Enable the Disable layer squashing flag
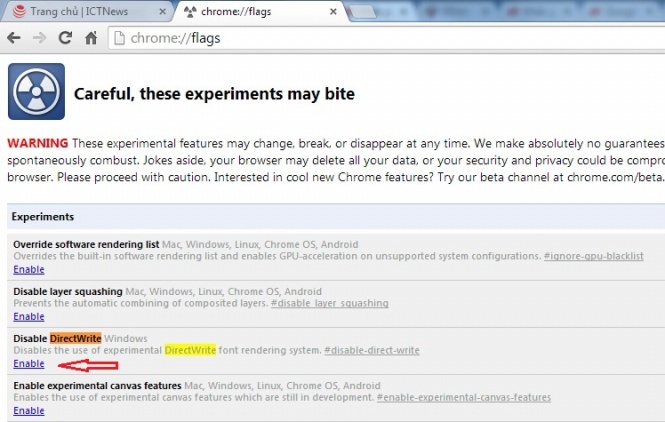This screenshot has width=665, height=422. 28,317
